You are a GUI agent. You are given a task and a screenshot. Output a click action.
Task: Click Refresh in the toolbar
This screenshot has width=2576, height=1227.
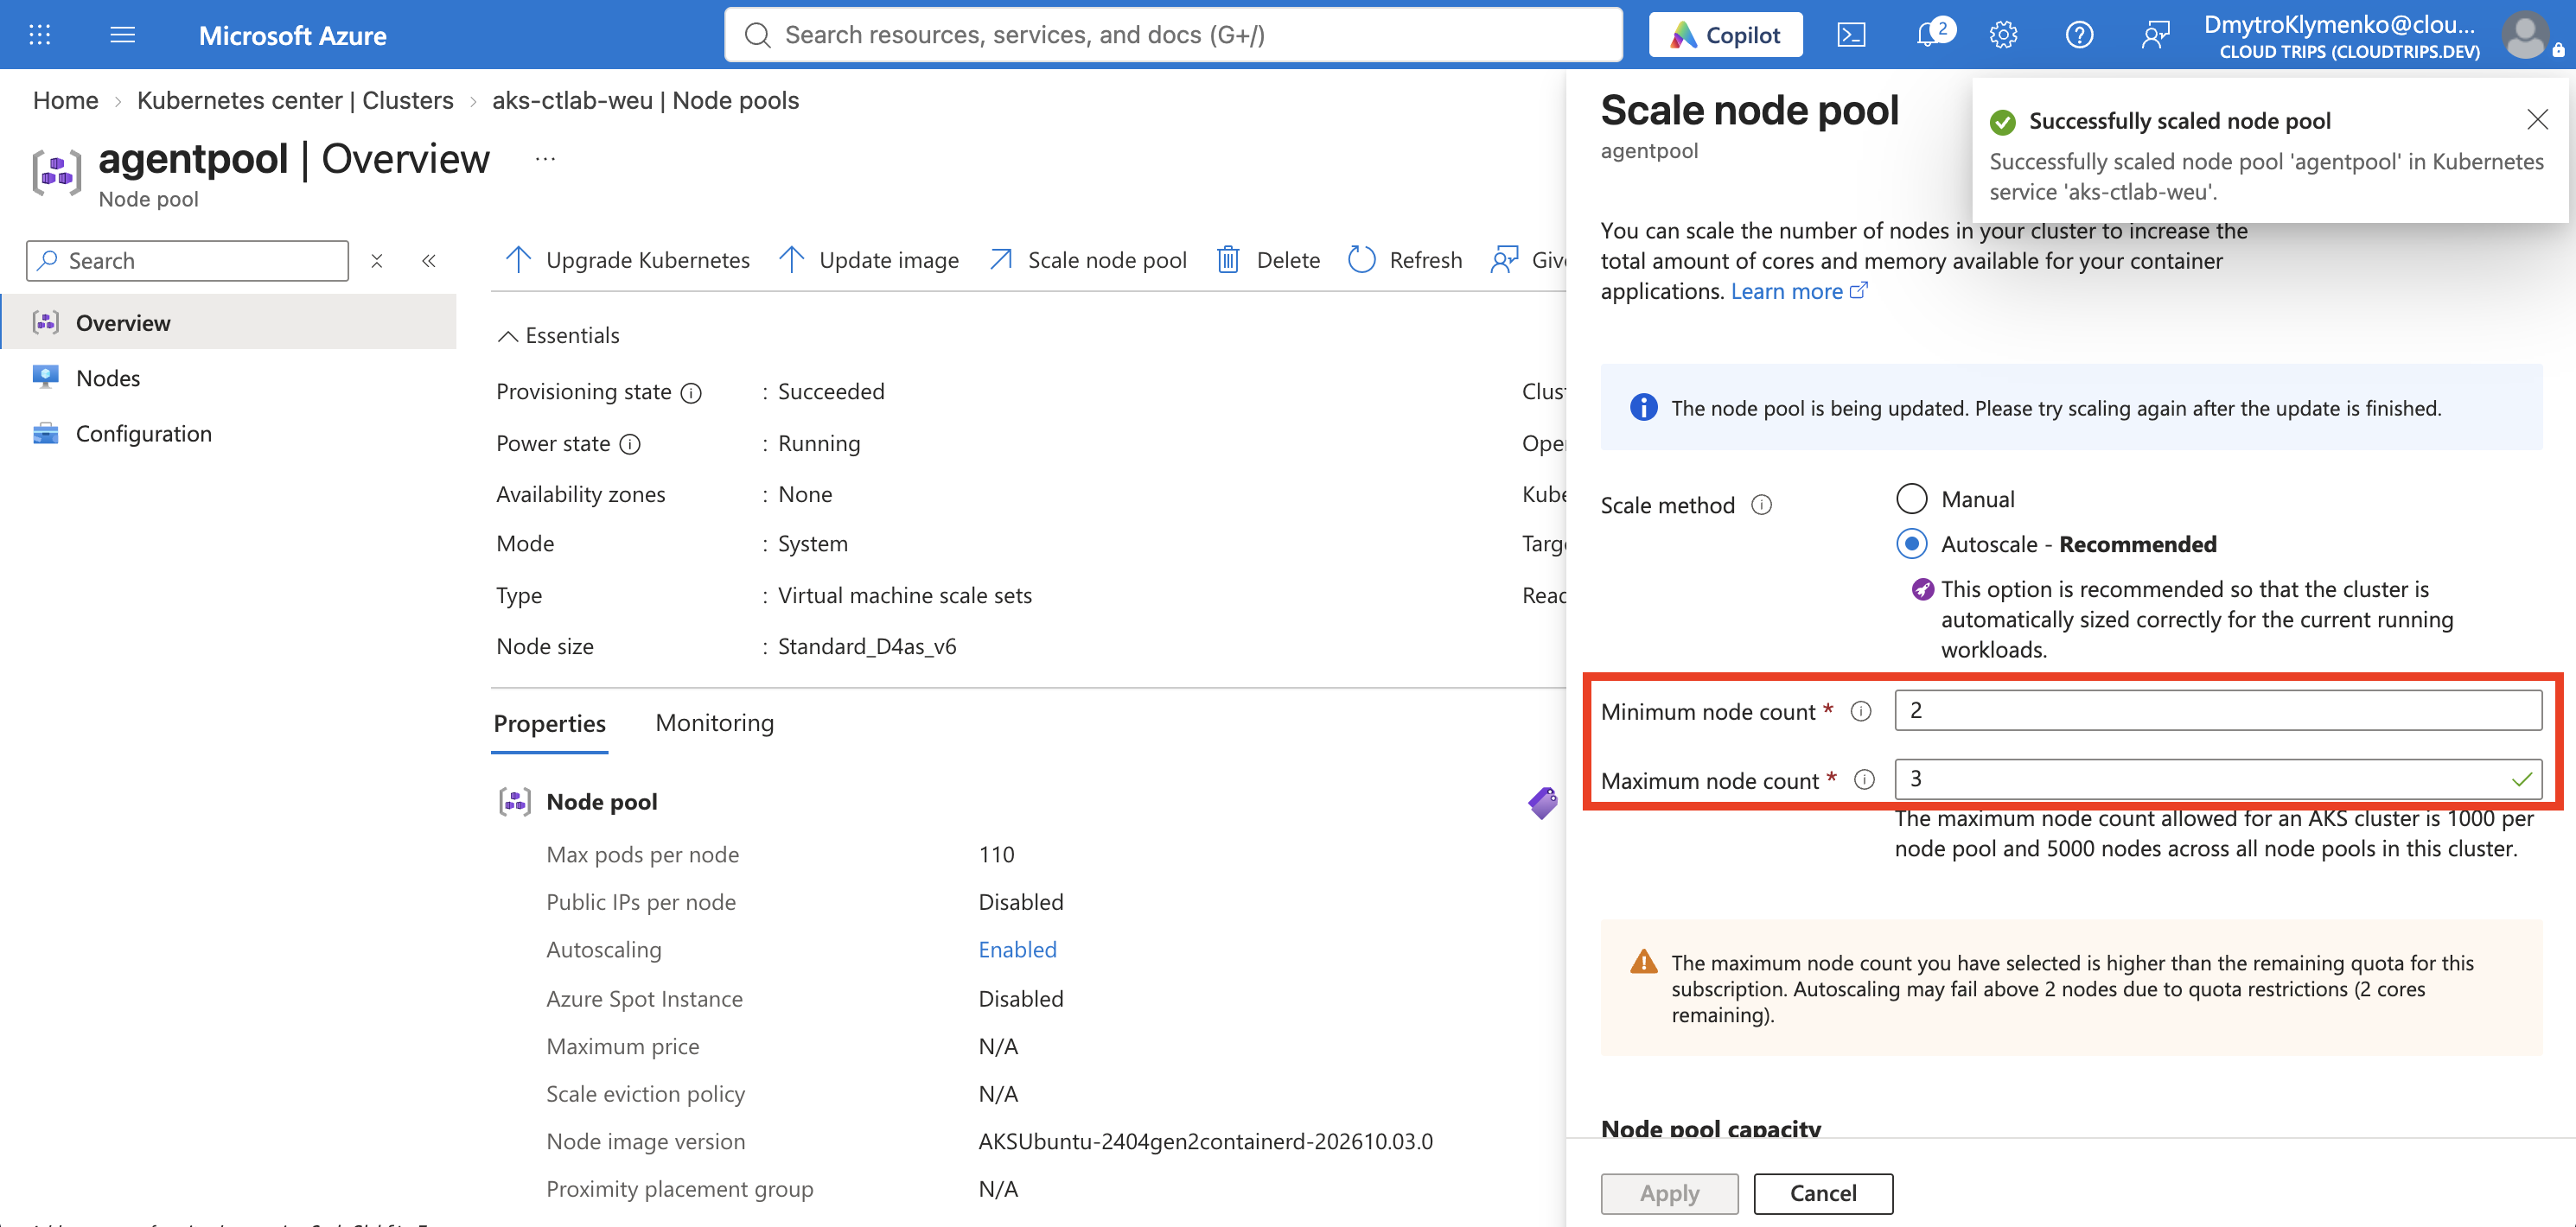coord(1405,260)
